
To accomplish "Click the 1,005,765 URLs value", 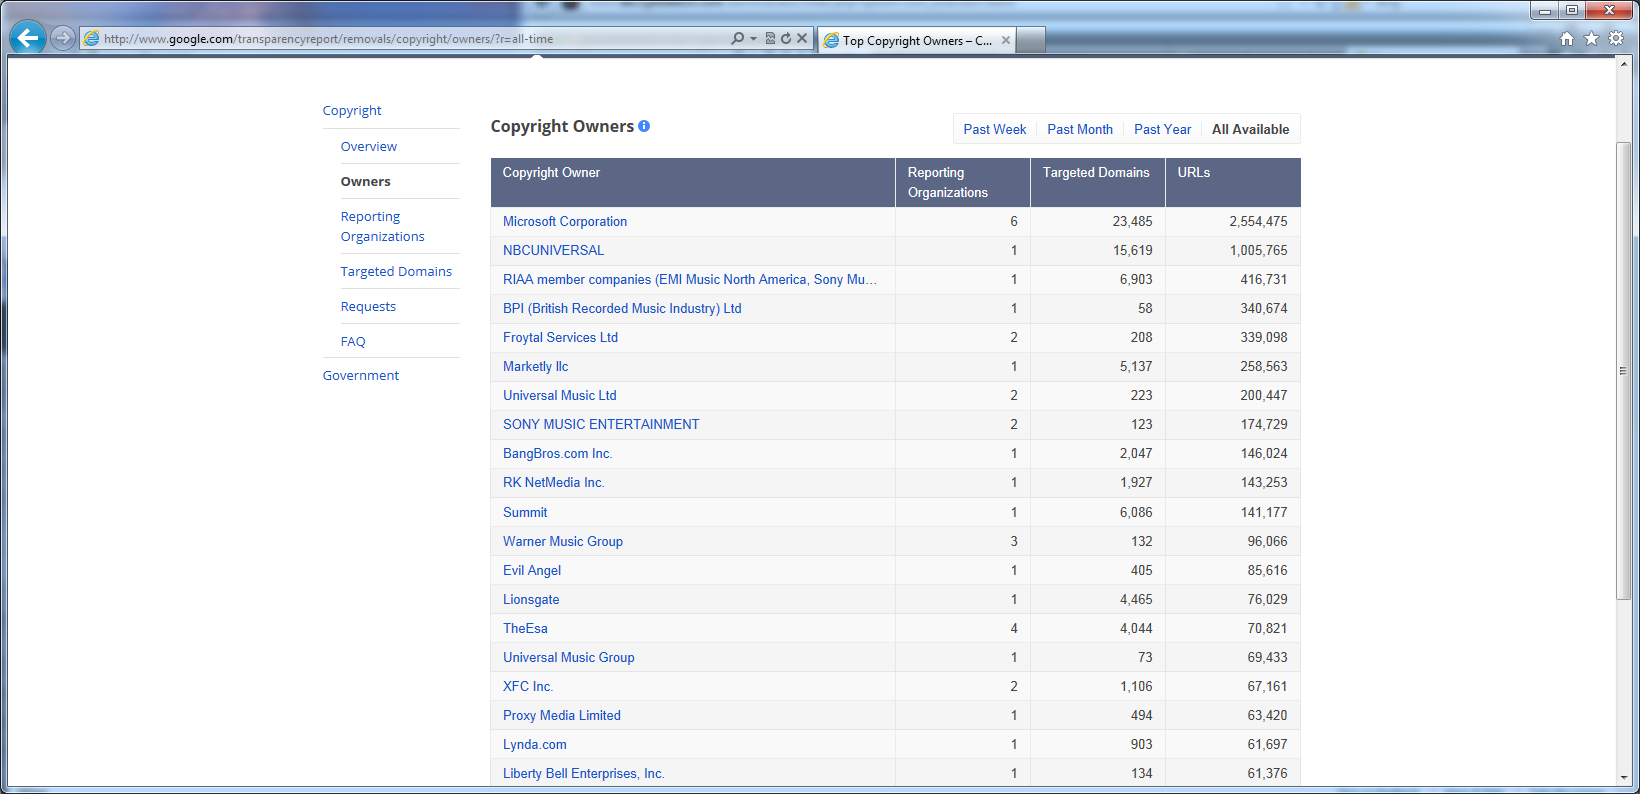I will click(1258, 250).
